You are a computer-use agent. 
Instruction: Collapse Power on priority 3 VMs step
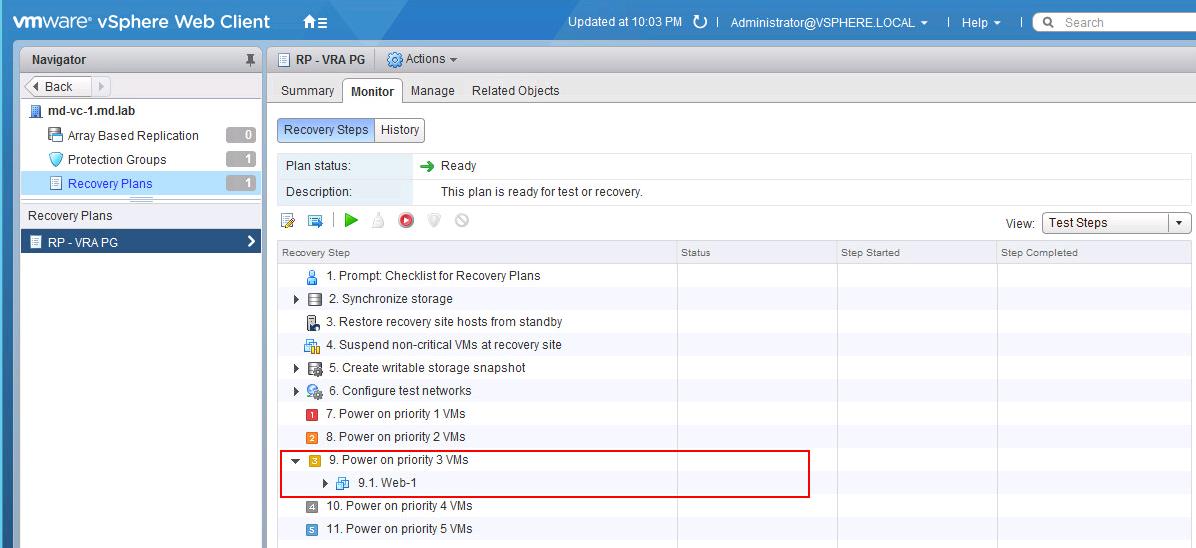[296, 461]
